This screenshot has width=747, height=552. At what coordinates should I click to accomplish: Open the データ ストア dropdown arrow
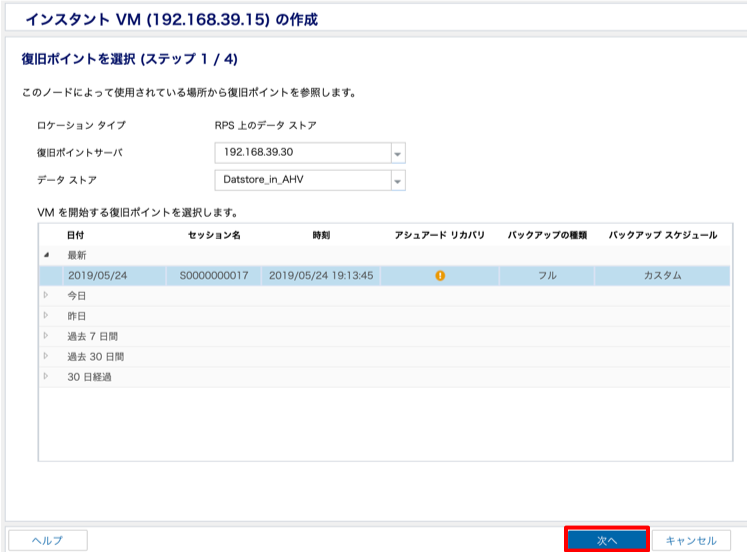coord(398,181)
